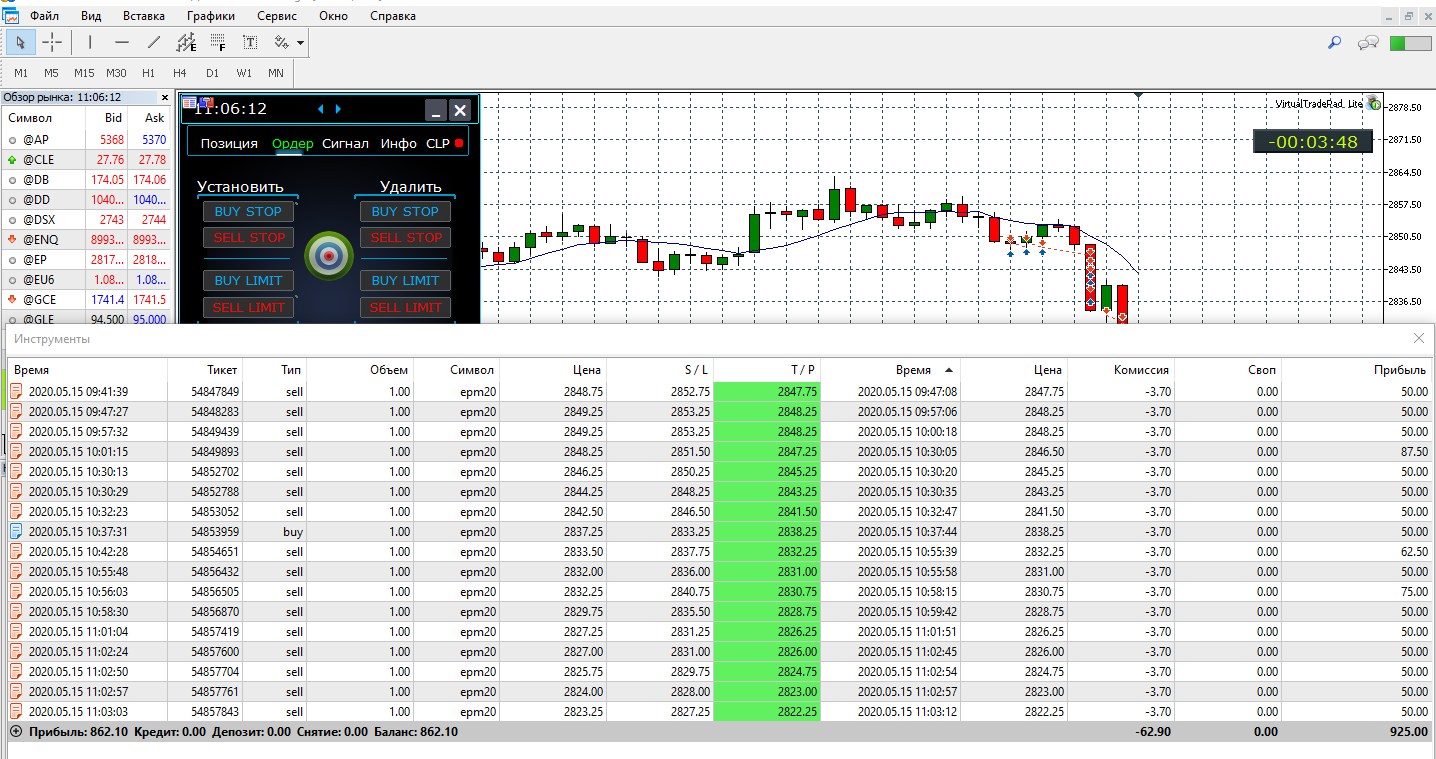Open the Справка menu
1436x759 pixels.
point(393,16)
